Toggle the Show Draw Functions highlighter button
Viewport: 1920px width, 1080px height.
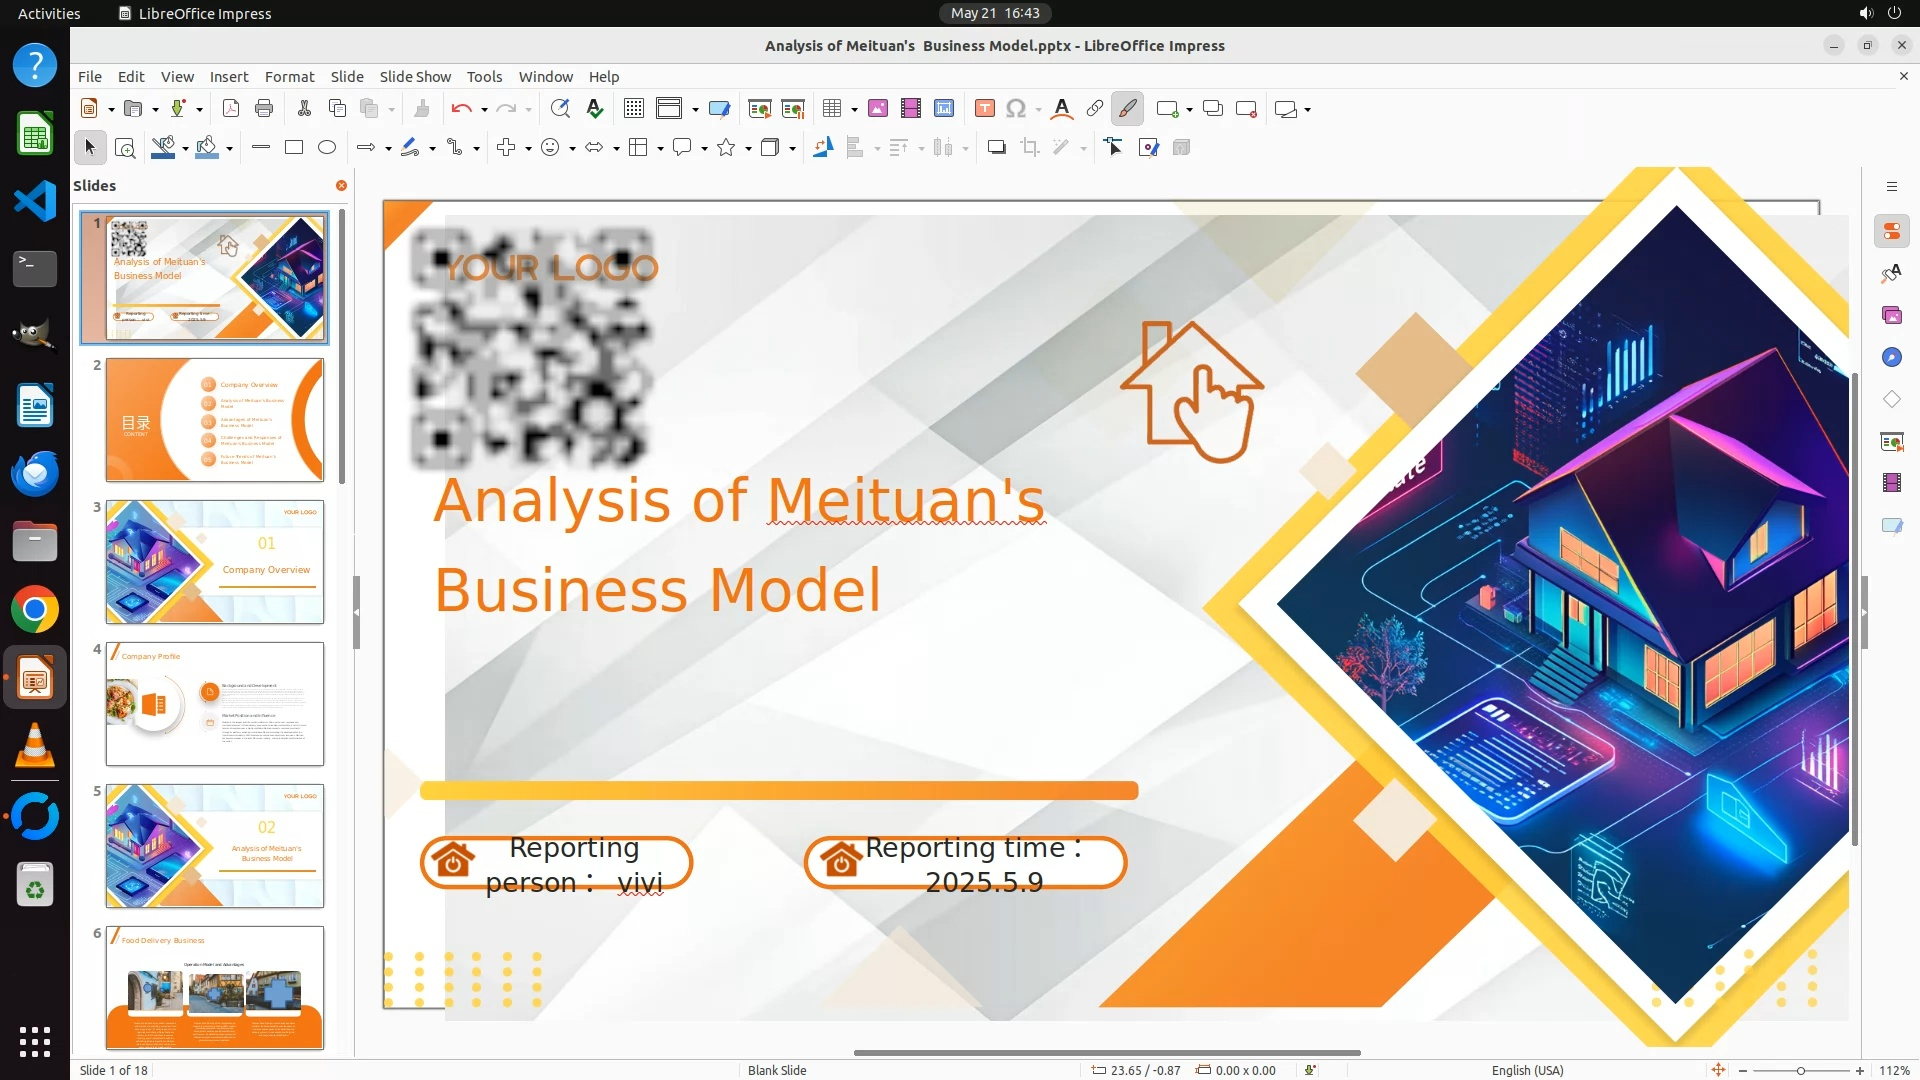point(1127,109)
